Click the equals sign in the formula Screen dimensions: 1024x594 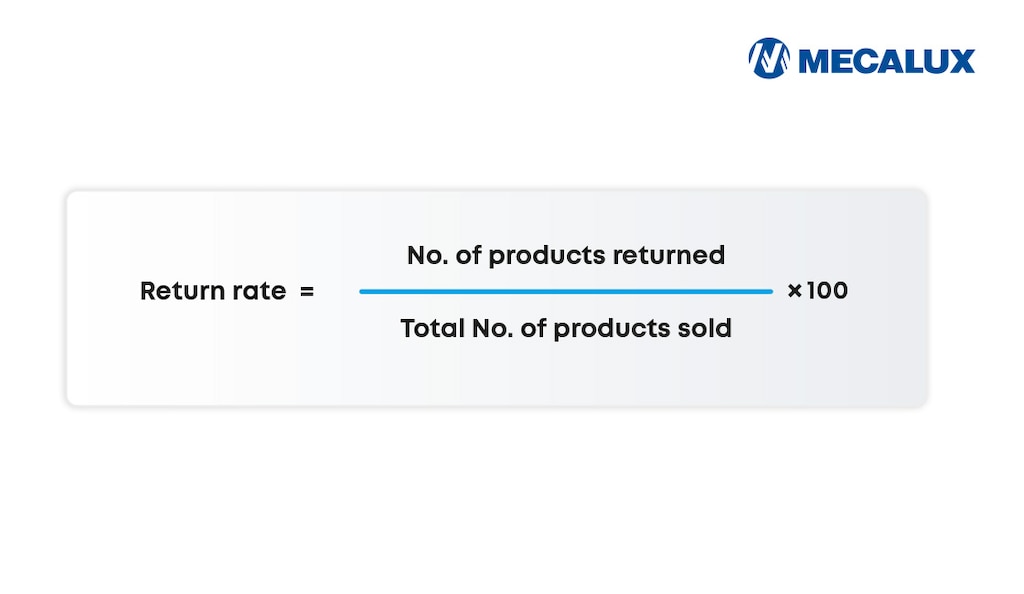307,292
